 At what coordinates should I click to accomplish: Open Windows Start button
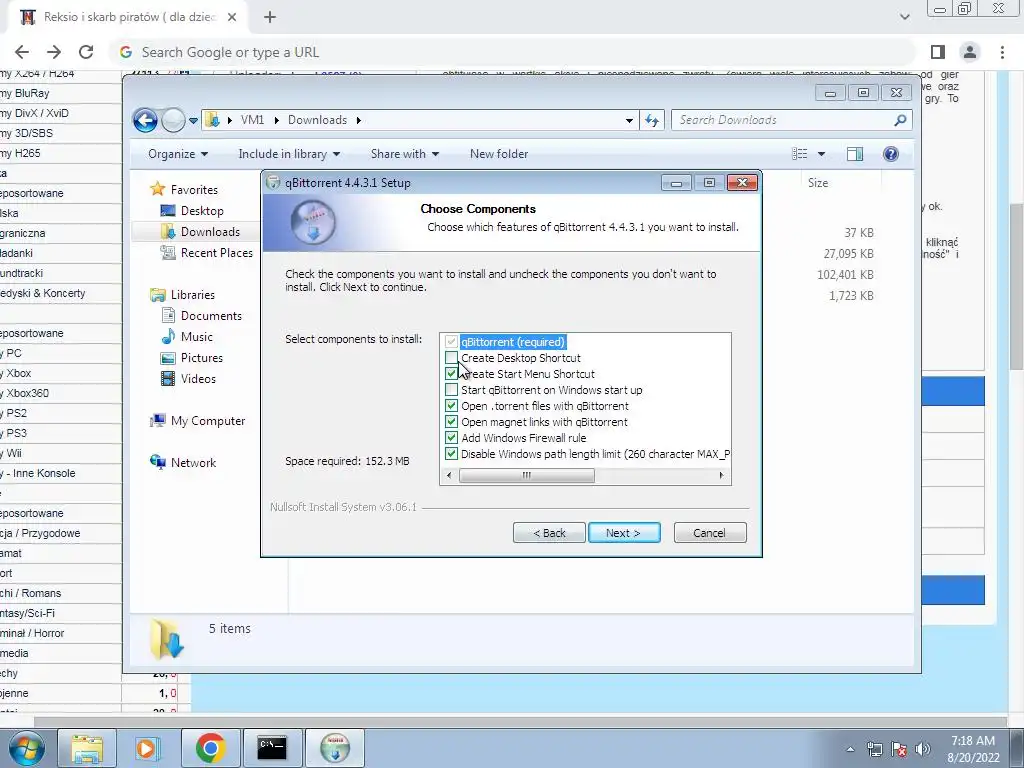point(26,748)
